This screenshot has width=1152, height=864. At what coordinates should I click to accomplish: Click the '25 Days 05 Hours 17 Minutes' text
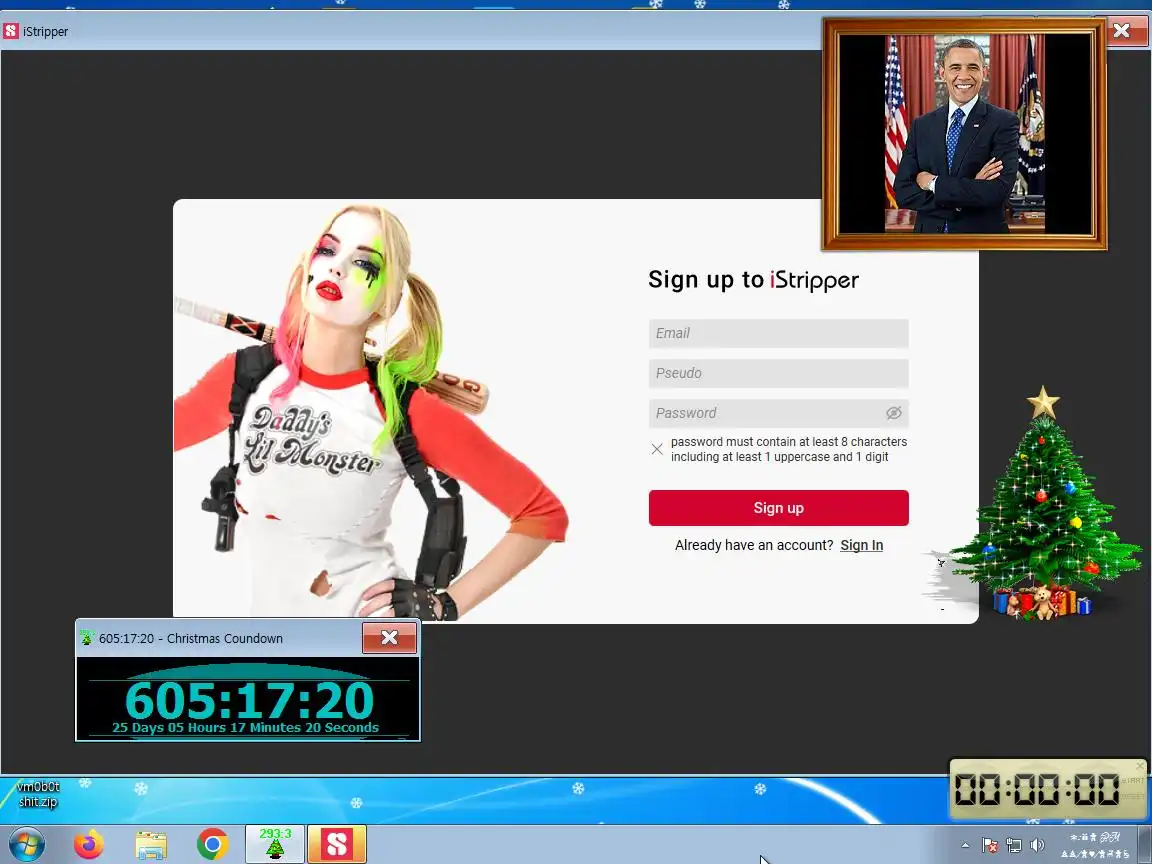[245, 727]
